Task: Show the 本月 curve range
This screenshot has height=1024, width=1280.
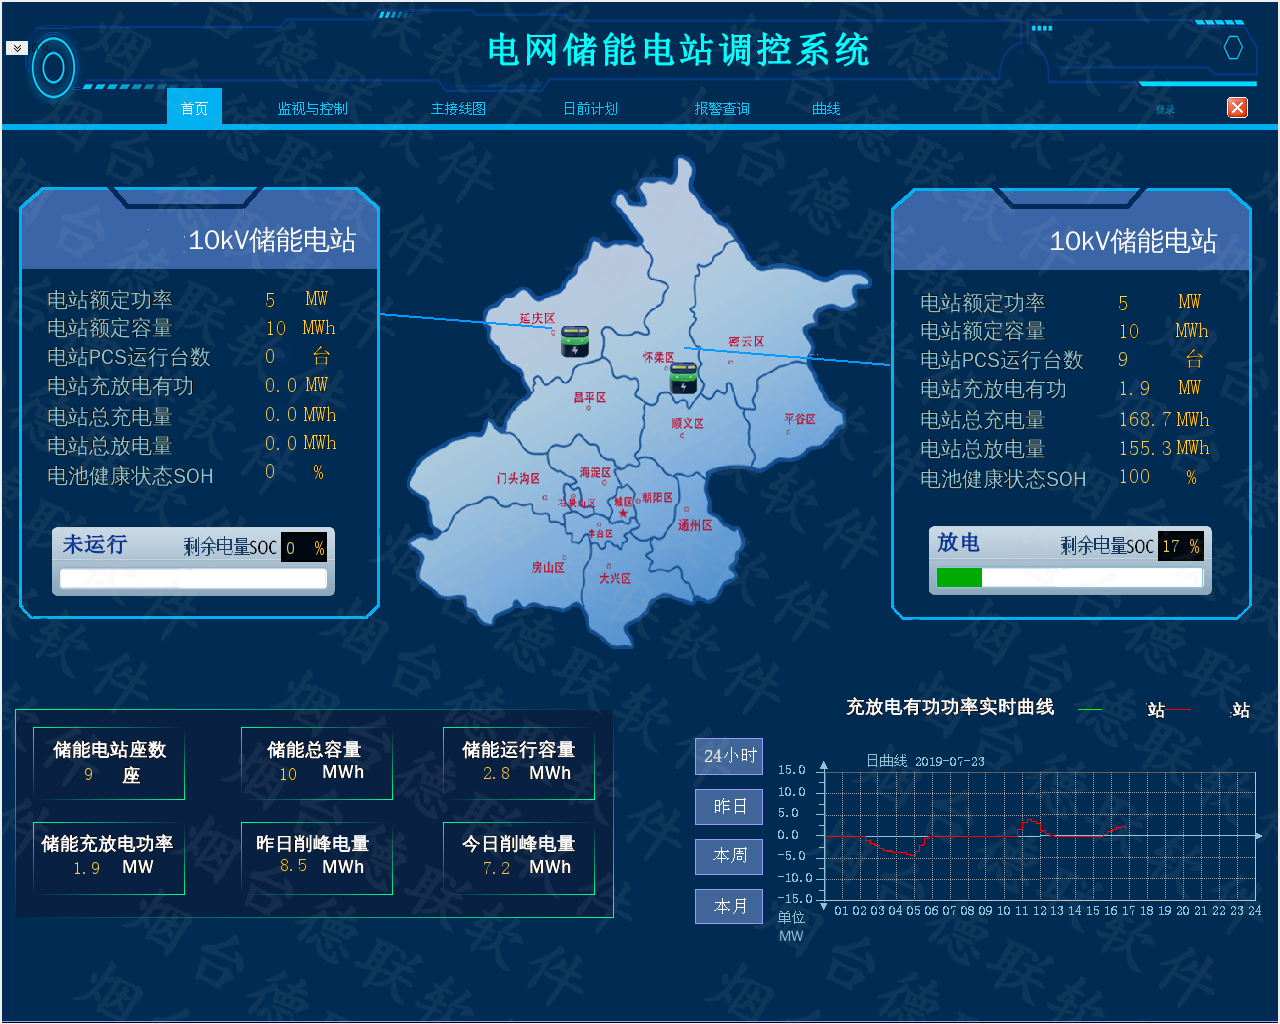Action: [729, 906]
